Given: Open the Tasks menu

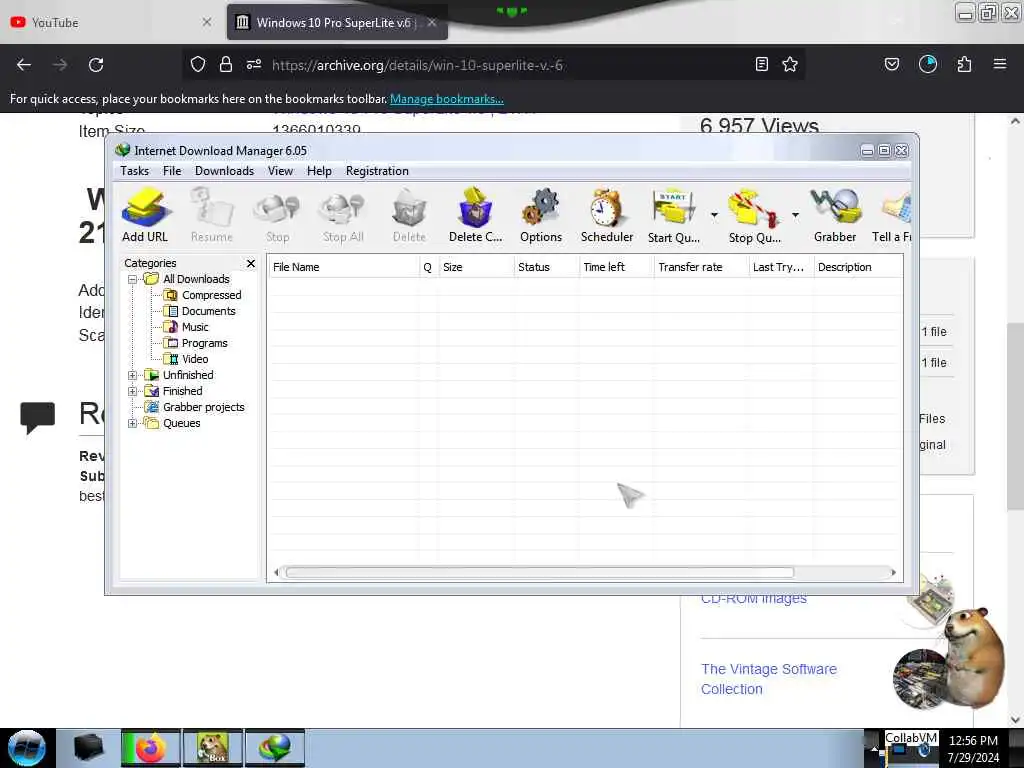Looking at the screenshot, I should 135,171.
